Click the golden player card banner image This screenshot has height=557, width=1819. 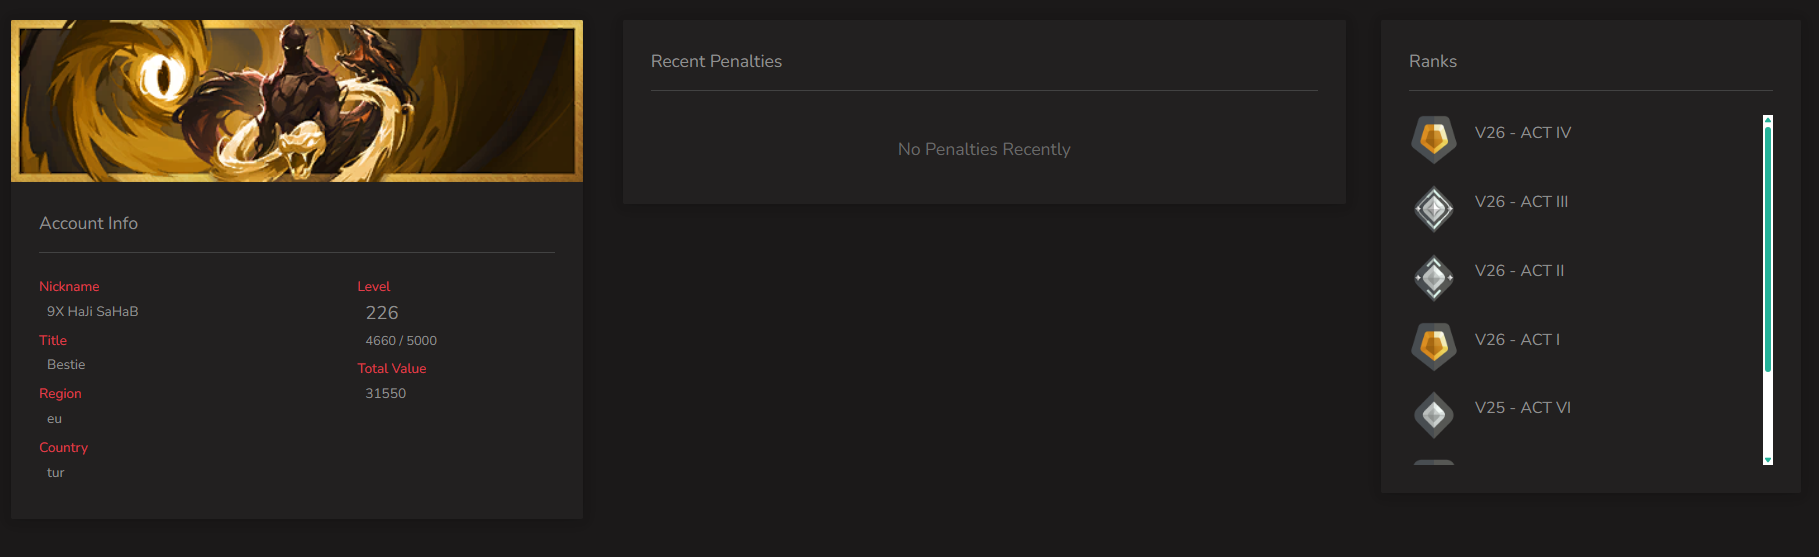297,101
